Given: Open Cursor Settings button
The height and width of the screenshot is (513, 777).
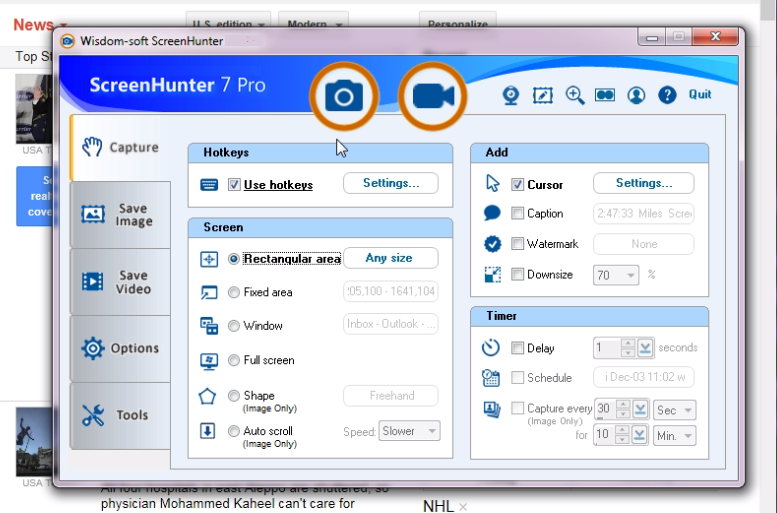Looking at the screenshot, I should [643, 183].
